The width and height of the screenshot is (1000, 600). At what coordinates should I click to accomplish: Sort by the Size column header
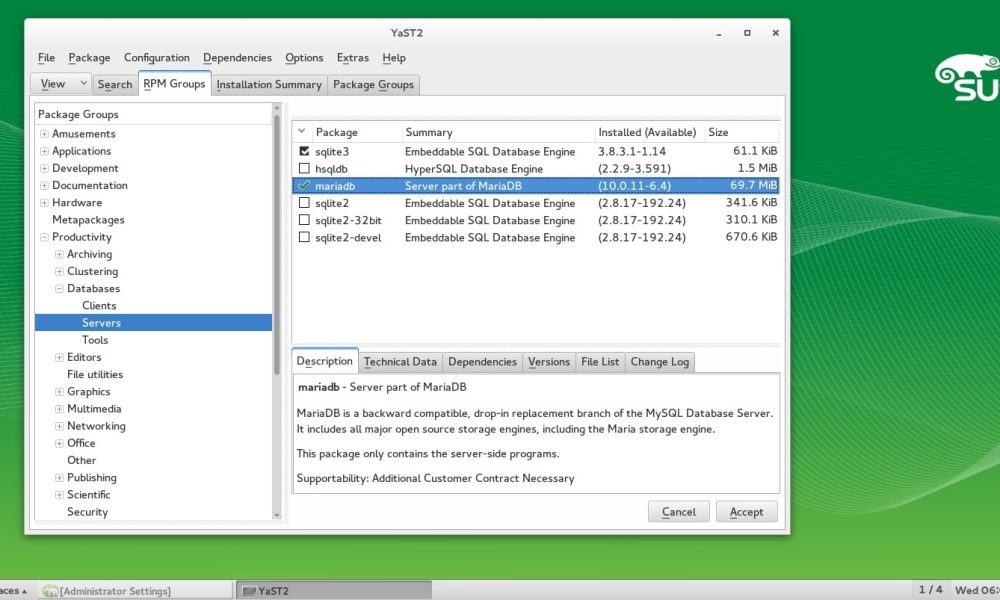coord(742,132)
